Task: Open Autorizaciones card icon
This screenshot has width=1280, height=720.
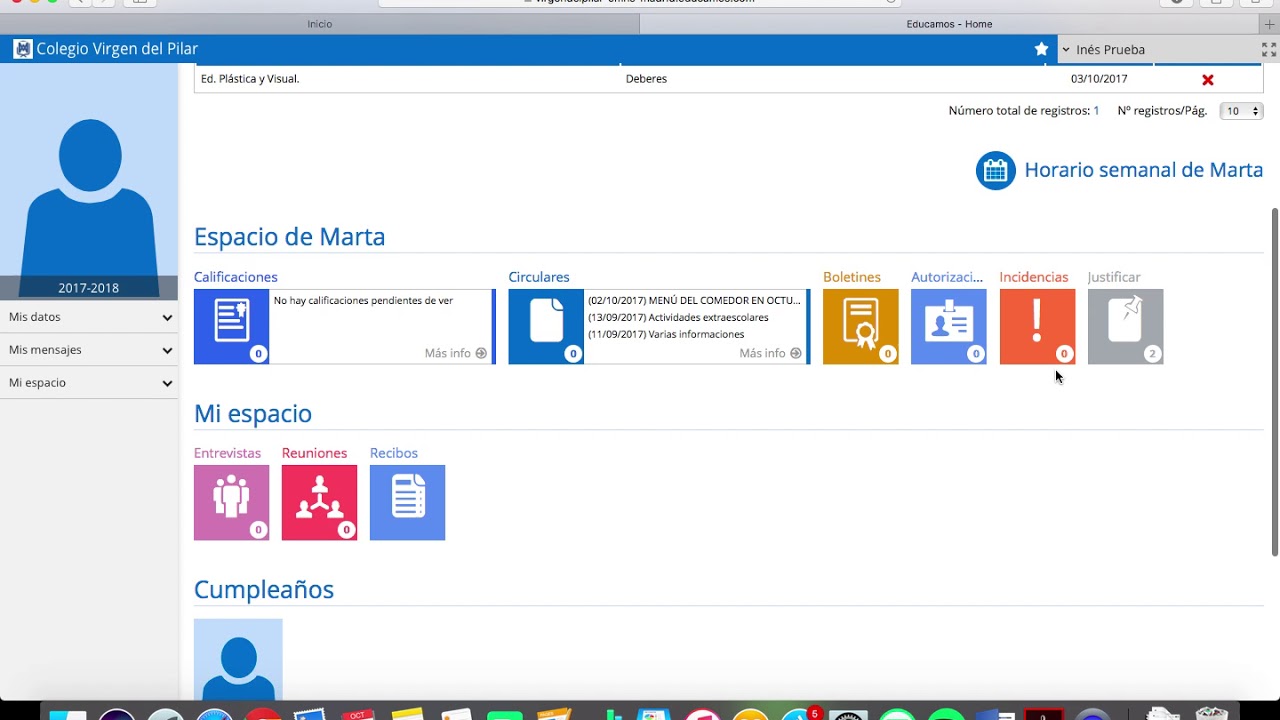Action: [948, 326]
